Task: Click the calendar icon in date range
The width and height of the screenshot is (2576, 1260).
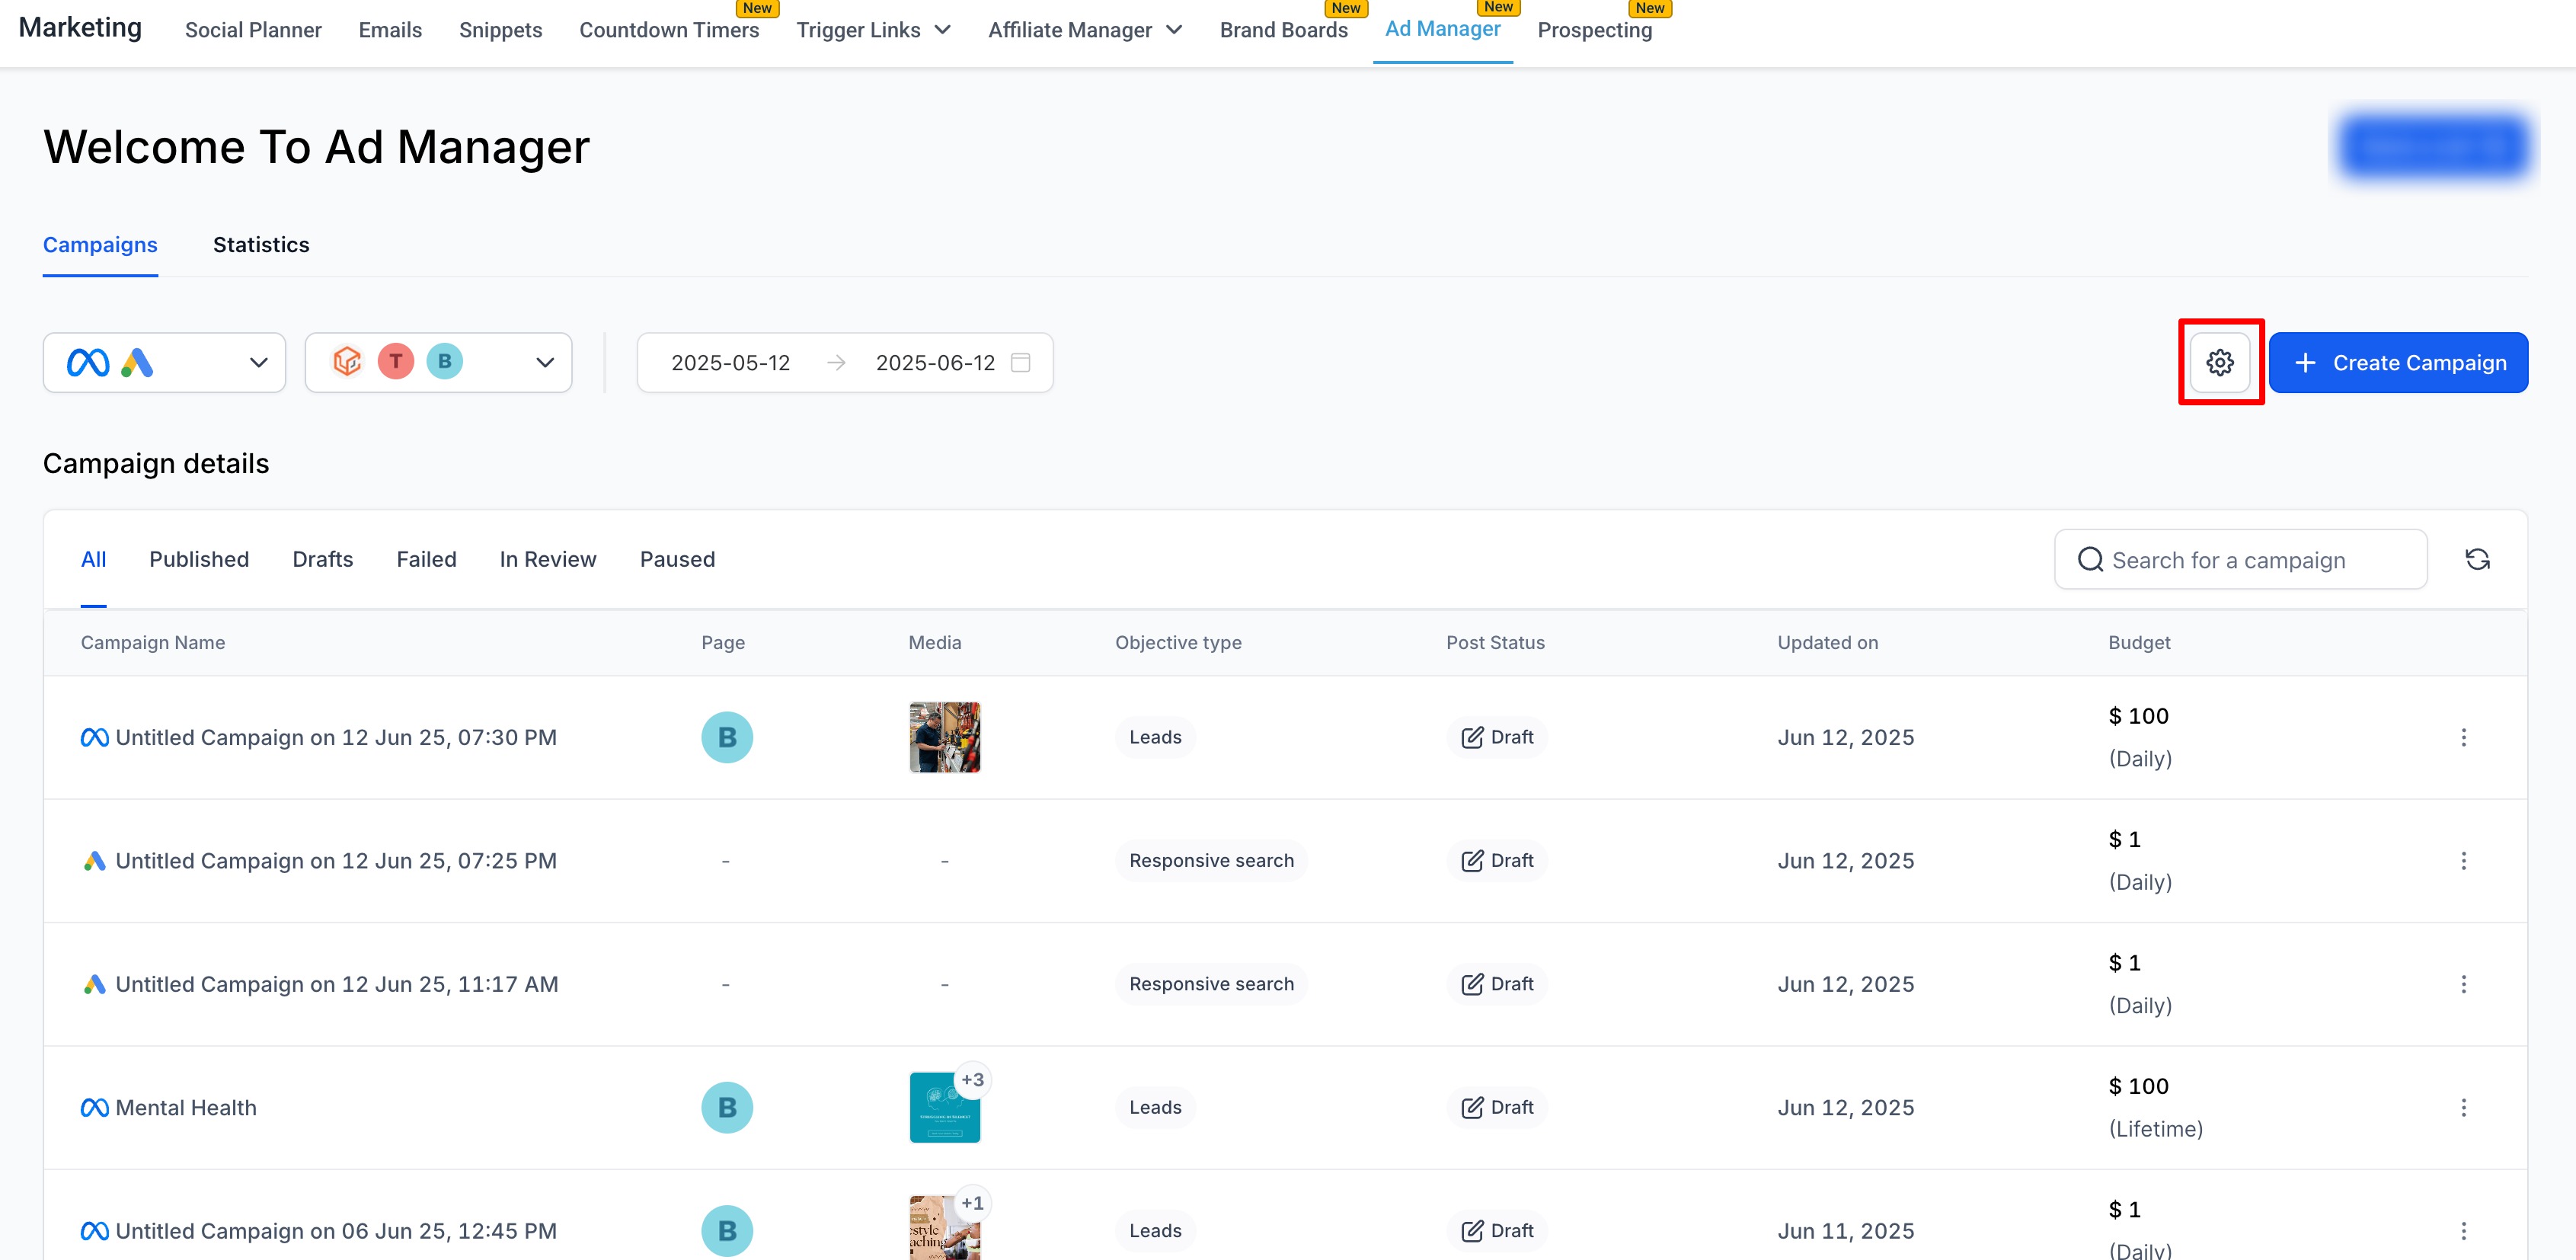Action: tap(1020, 362)
